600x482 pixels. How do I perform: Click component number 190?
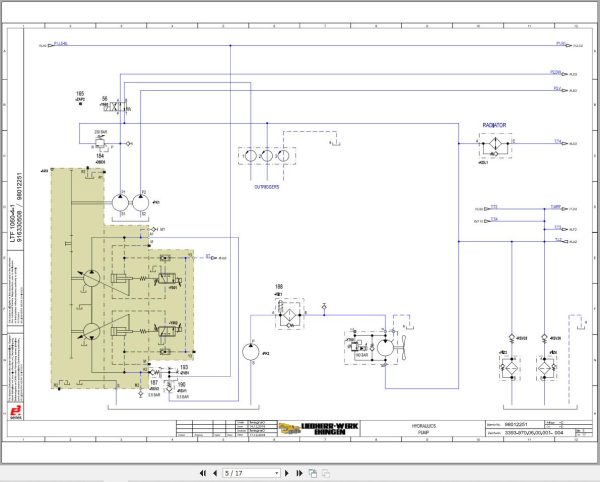click(181, 384)
